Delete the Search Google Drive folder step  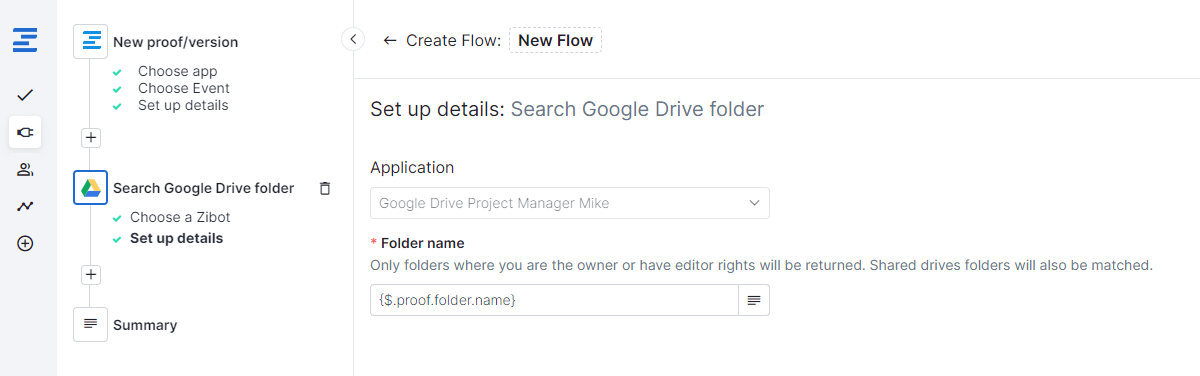324,188
